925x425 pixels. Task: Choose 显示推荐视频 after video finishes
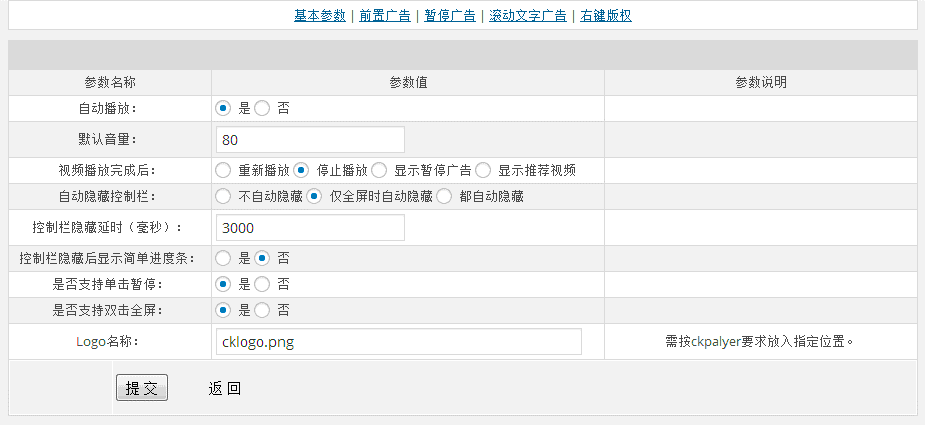[483, 171]
